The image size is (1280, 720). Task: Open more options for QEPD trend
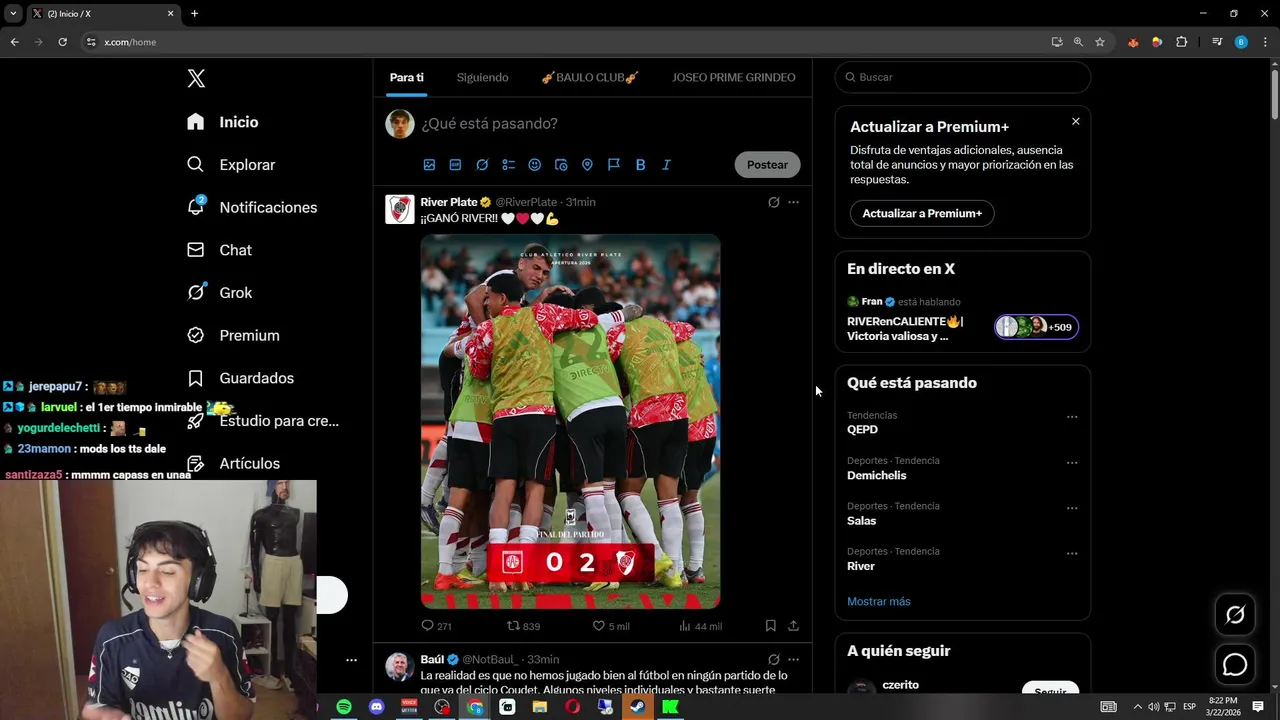pos(1072,417)
